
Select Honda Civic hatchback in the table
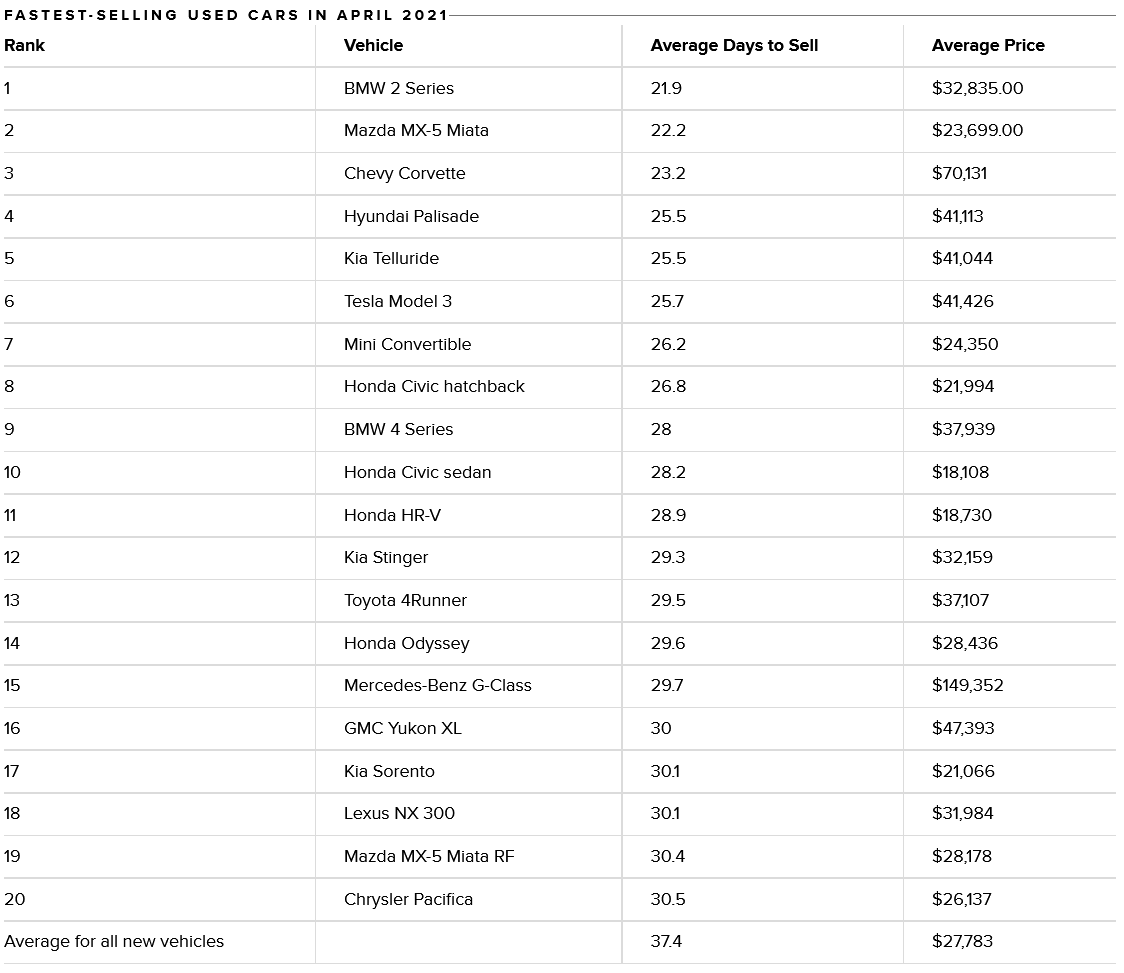click(x=434, y=386)
